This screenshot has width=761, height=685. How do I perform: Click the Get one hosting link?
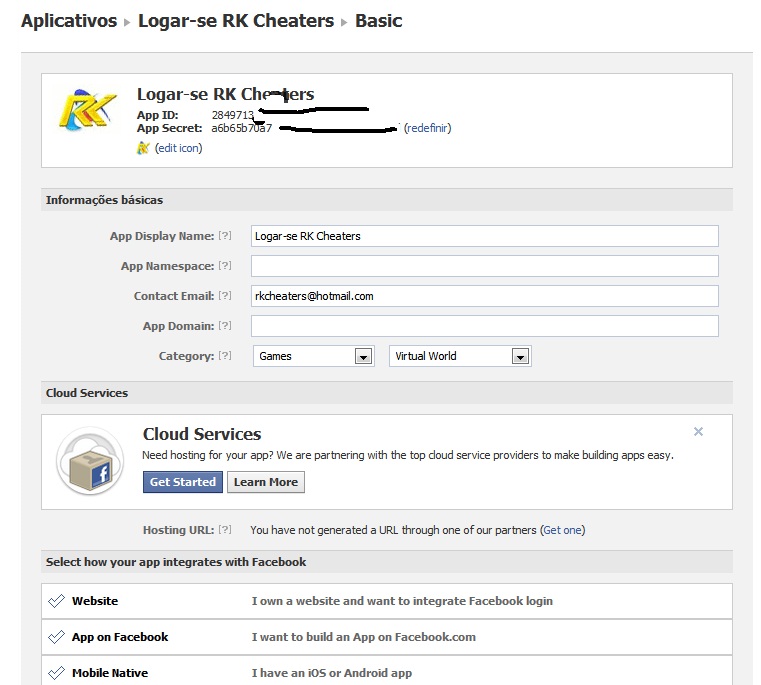(x=562, y=530)
